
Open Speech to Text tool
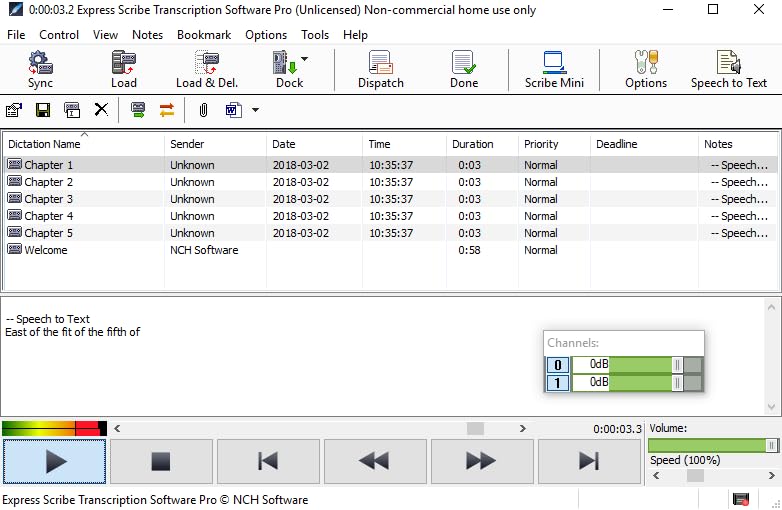[728, 70]
